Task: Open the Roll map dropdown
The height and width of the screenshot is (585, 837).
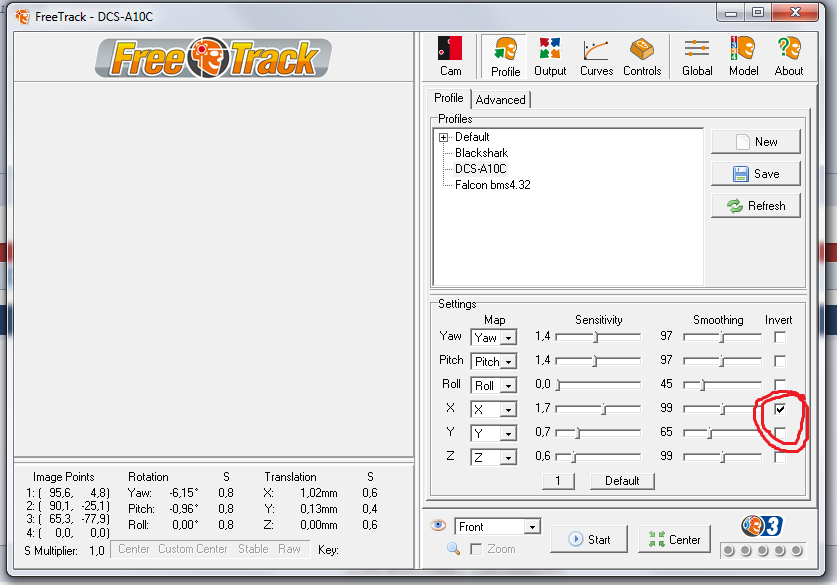Action: coord(509,385)
